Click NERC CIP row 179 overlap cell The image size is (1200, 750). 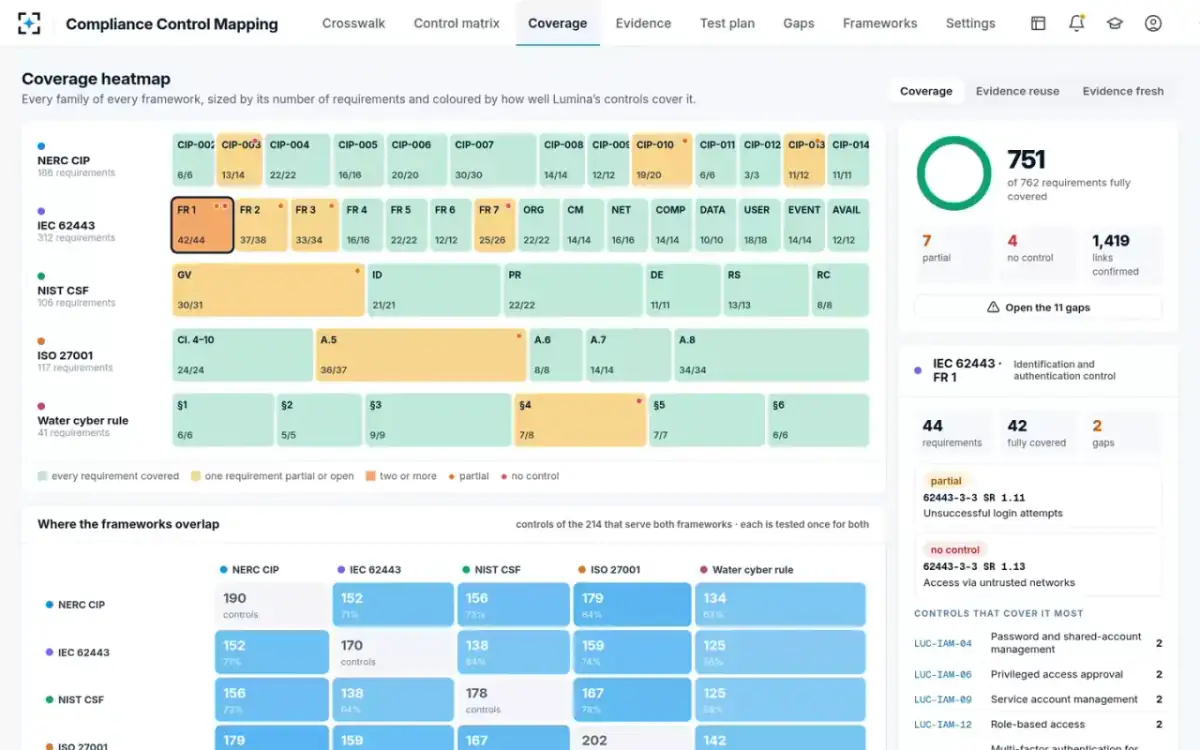pos(631,604)
